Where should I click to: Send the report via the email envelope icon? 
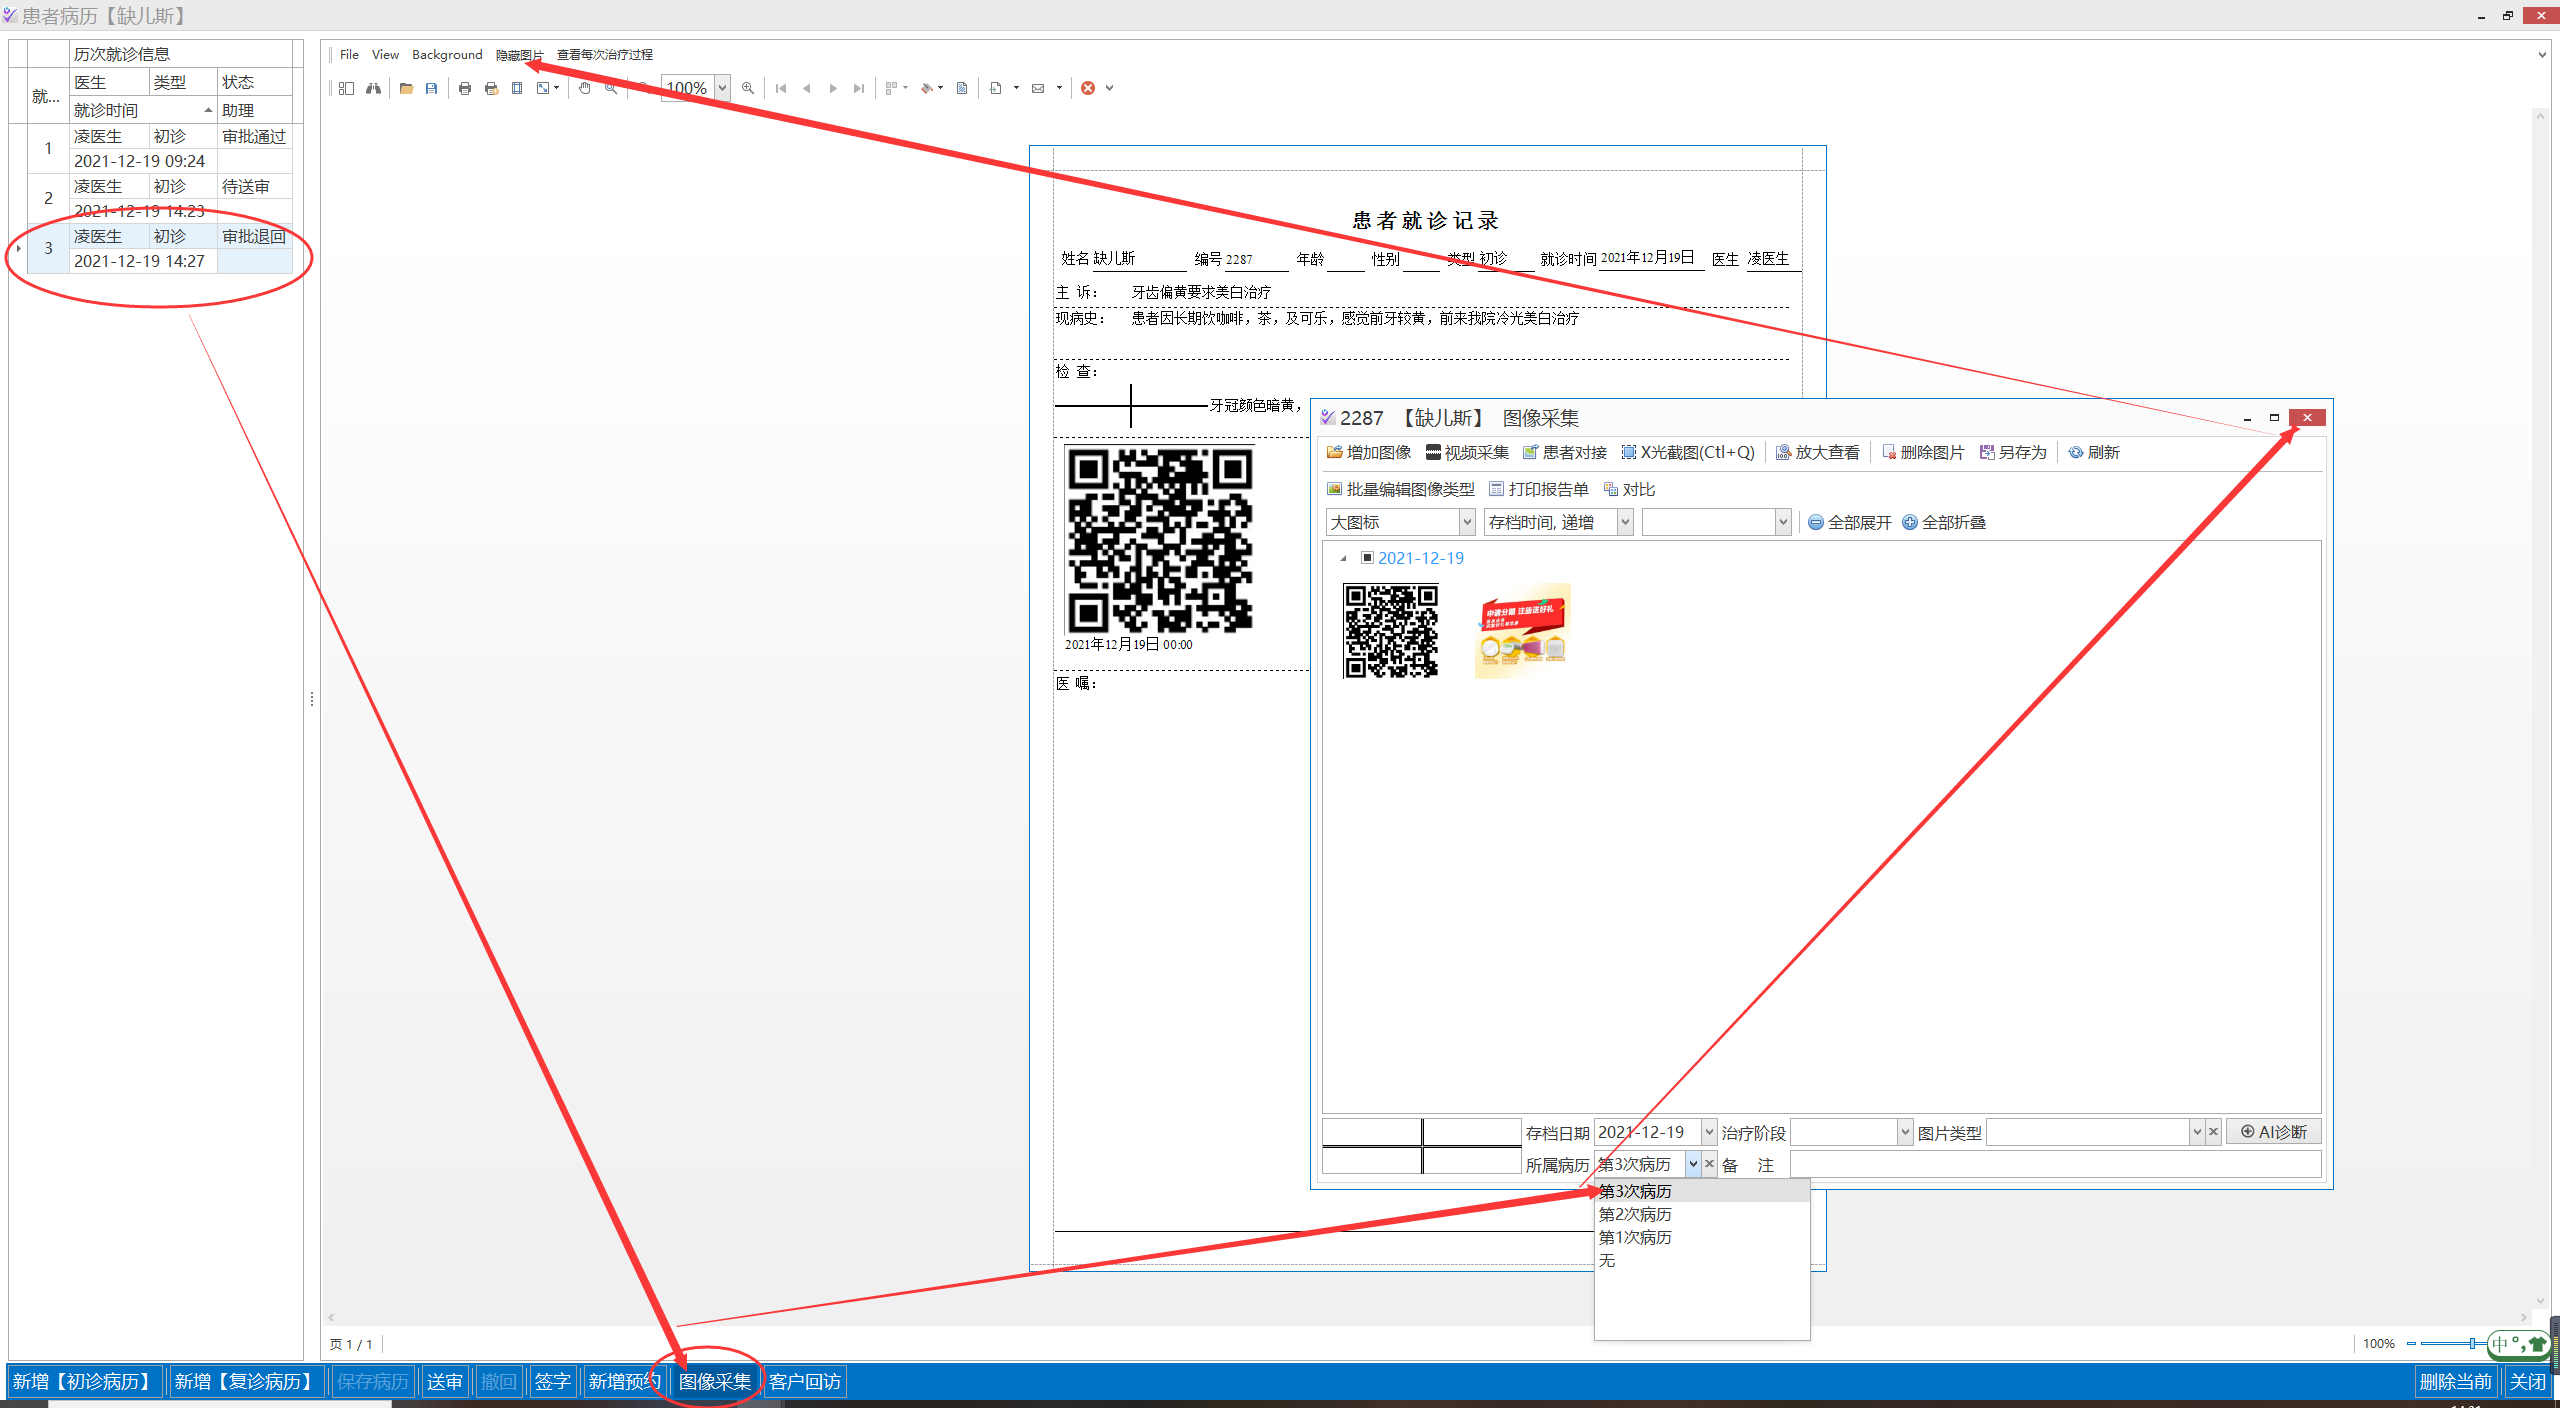click(1039, 88)
